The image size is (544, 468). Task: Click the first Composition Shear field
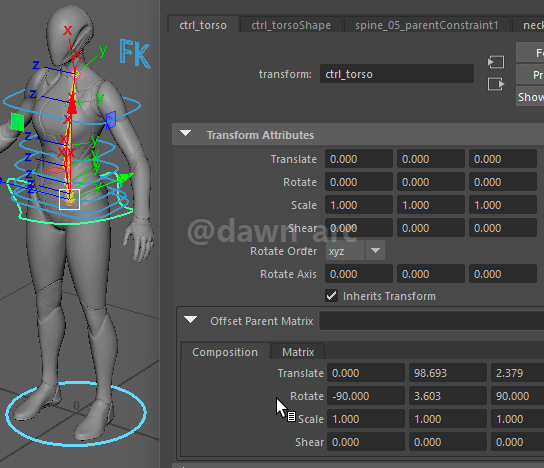click(366, 442)
